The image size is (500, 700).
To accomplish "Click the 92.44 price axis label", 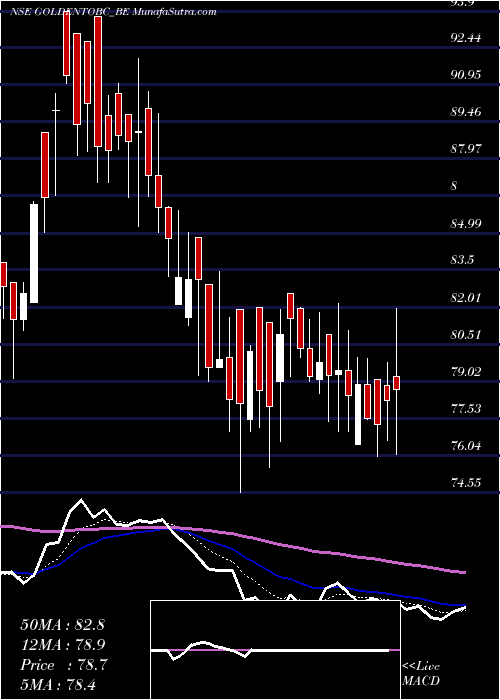I will point(466,38).
